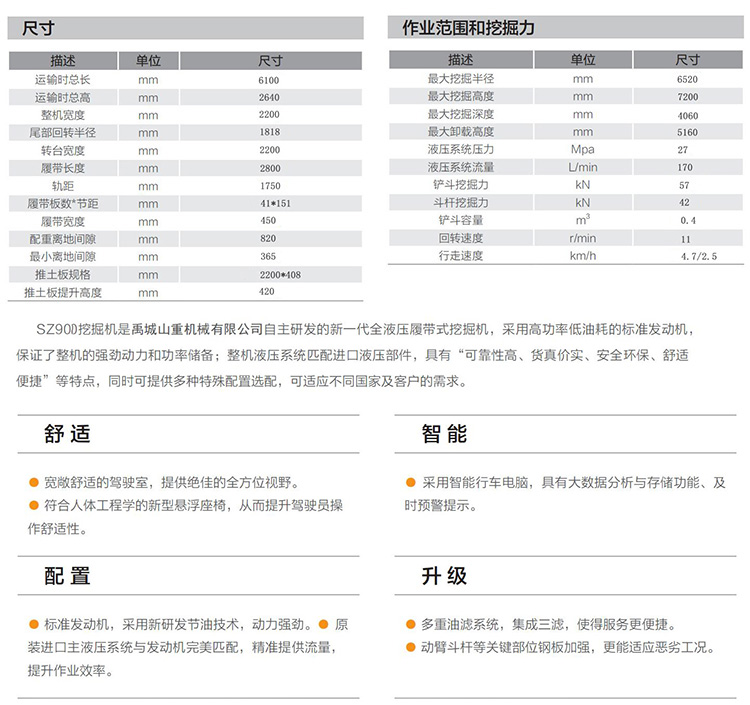Screen dimensions: 750x705
Task: Click the orange bullet before 宽敞舒适的驾驶室
Action: click(34, 482)
